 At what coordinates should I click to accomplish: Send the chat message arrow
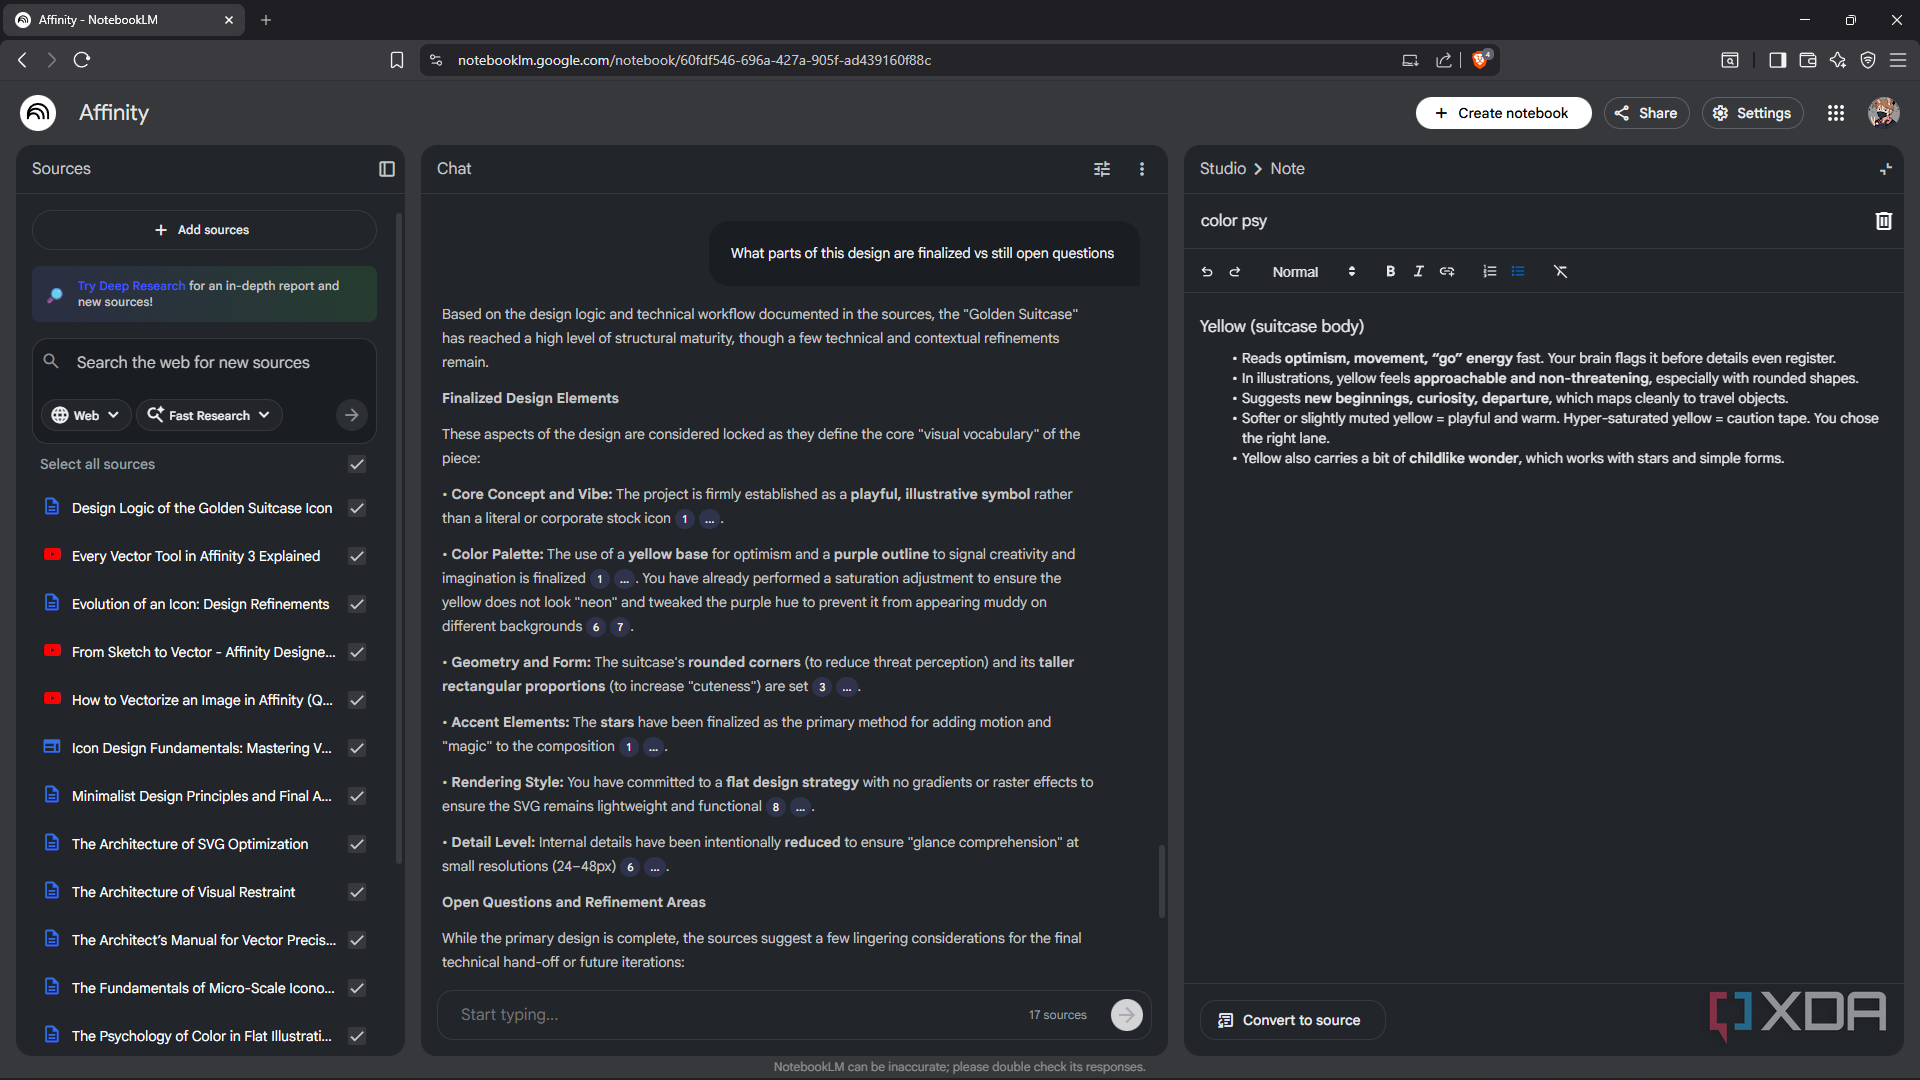[1127, 1015]
